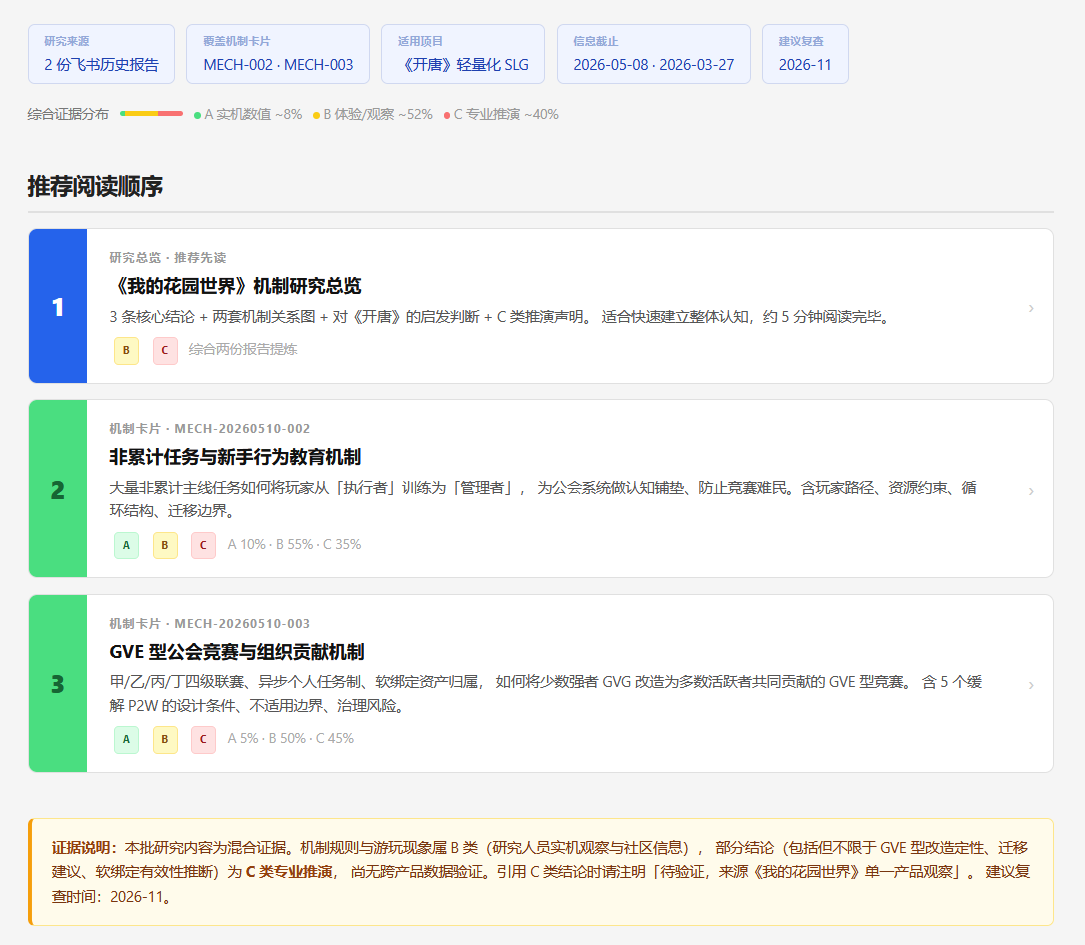
Task: Open the 非累计任务与新手行为教育机制 card title
Action: (235, 457)
